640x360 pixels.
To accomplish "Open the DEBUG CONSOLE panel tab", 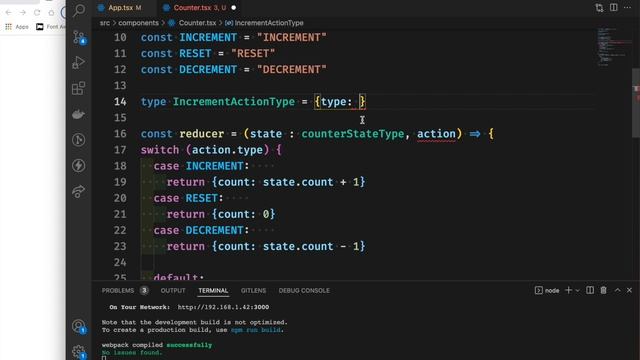I will click(304, 290).
